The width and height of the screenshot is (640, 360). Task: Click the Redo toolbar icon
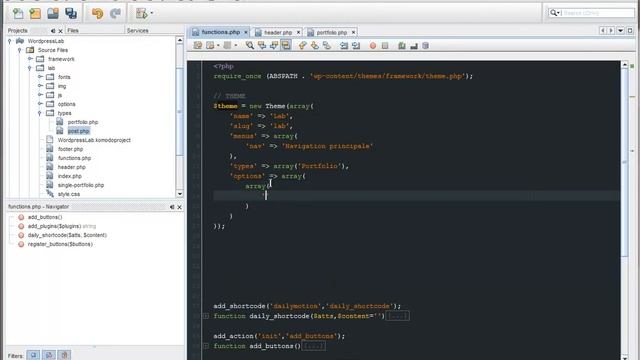[x=116, y=13]
